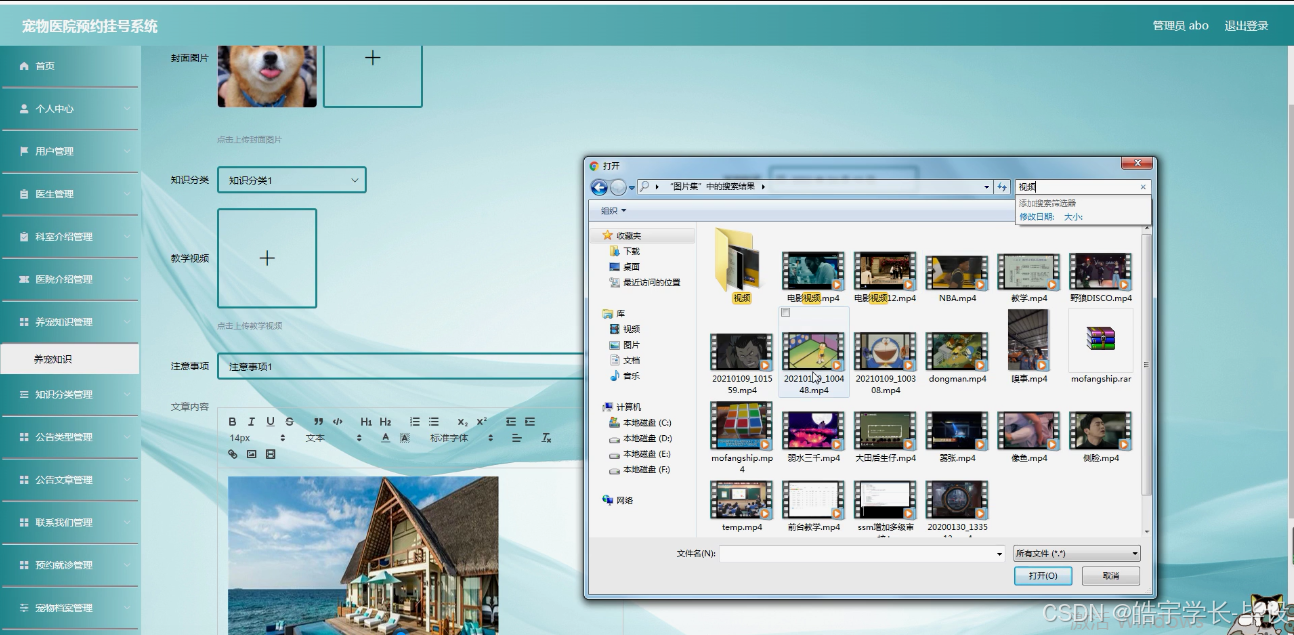Open the 文本 paragraph style dropdown
Image resolution: width=1294 pixels, height=635 pixels.
(334, 438)
